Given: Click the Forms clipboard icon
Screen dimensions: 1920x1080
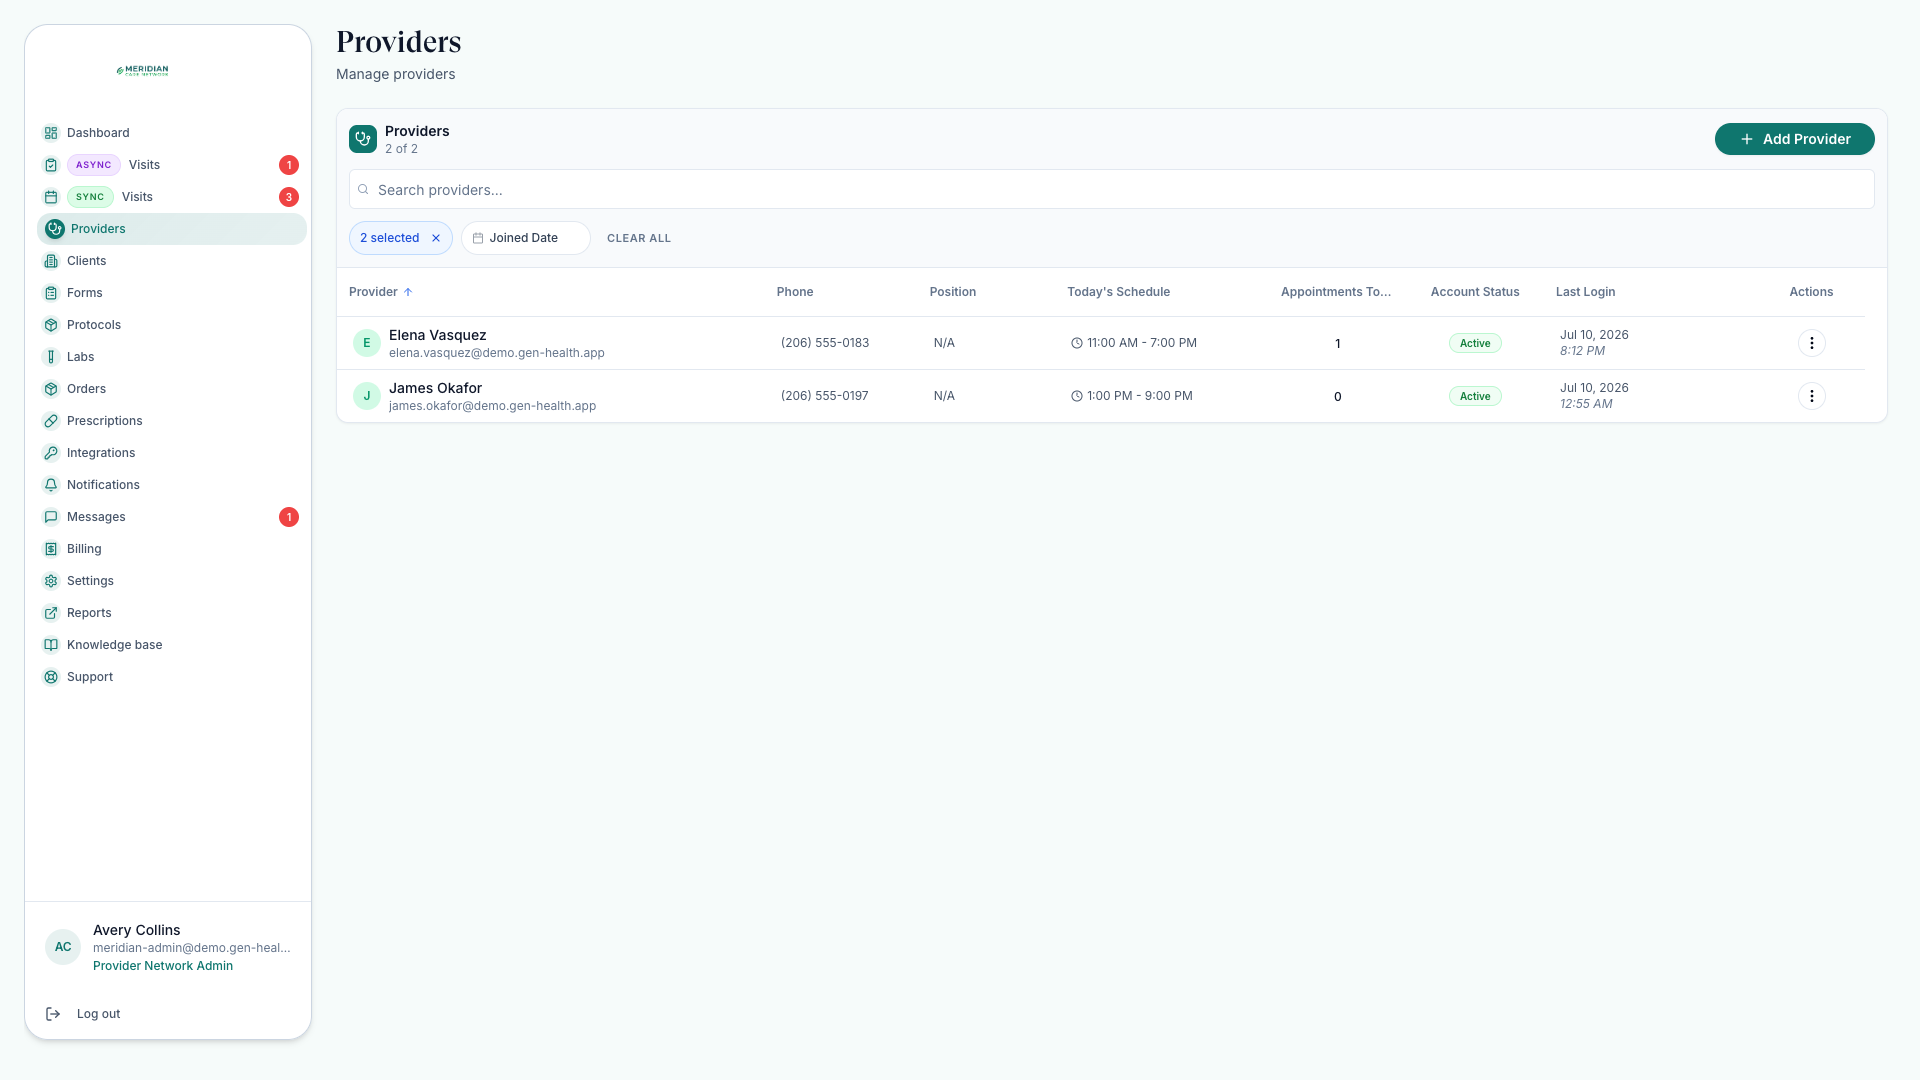Looking at the screenshot, I should pyautogui.click(x=51, y=293).
